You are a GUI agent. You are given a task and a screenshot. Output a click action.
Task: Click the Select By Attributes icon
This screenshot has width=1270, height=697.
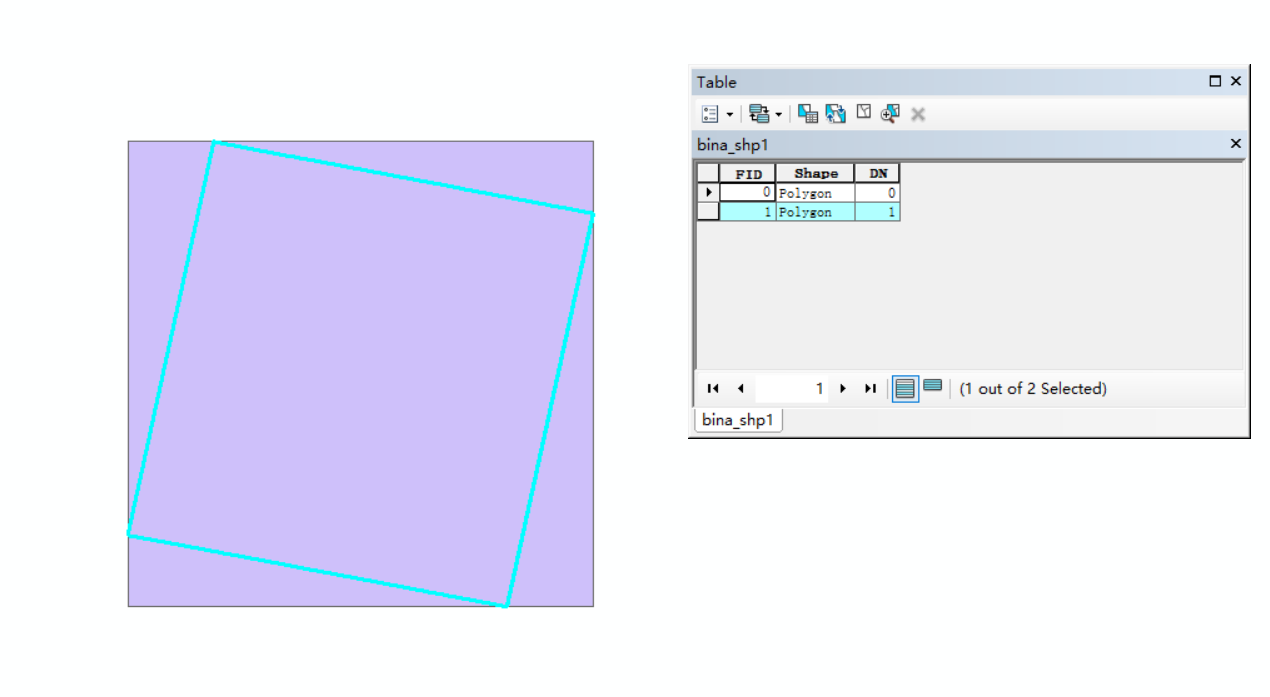[x=808, y=114]
